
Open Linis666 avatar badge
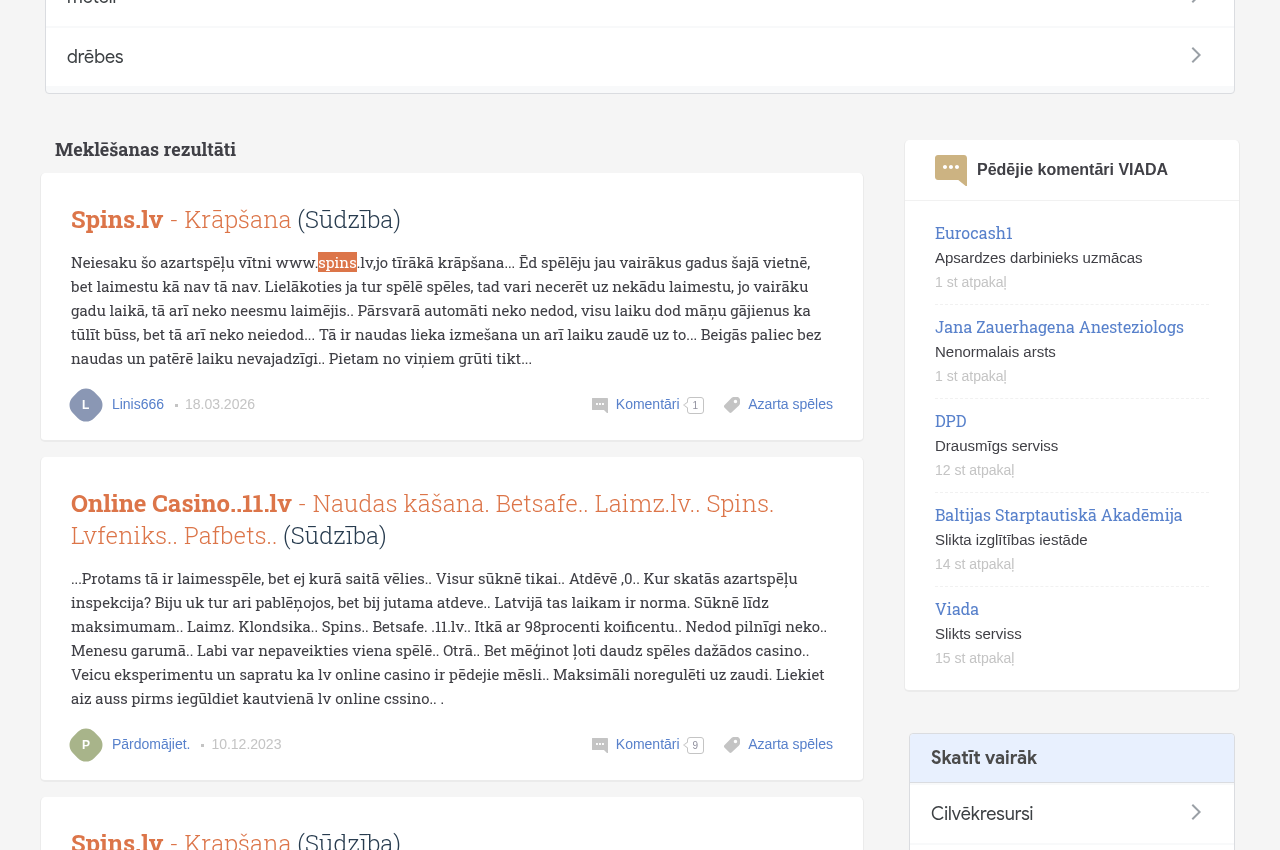pyautogui.click(x=86, y=405)
